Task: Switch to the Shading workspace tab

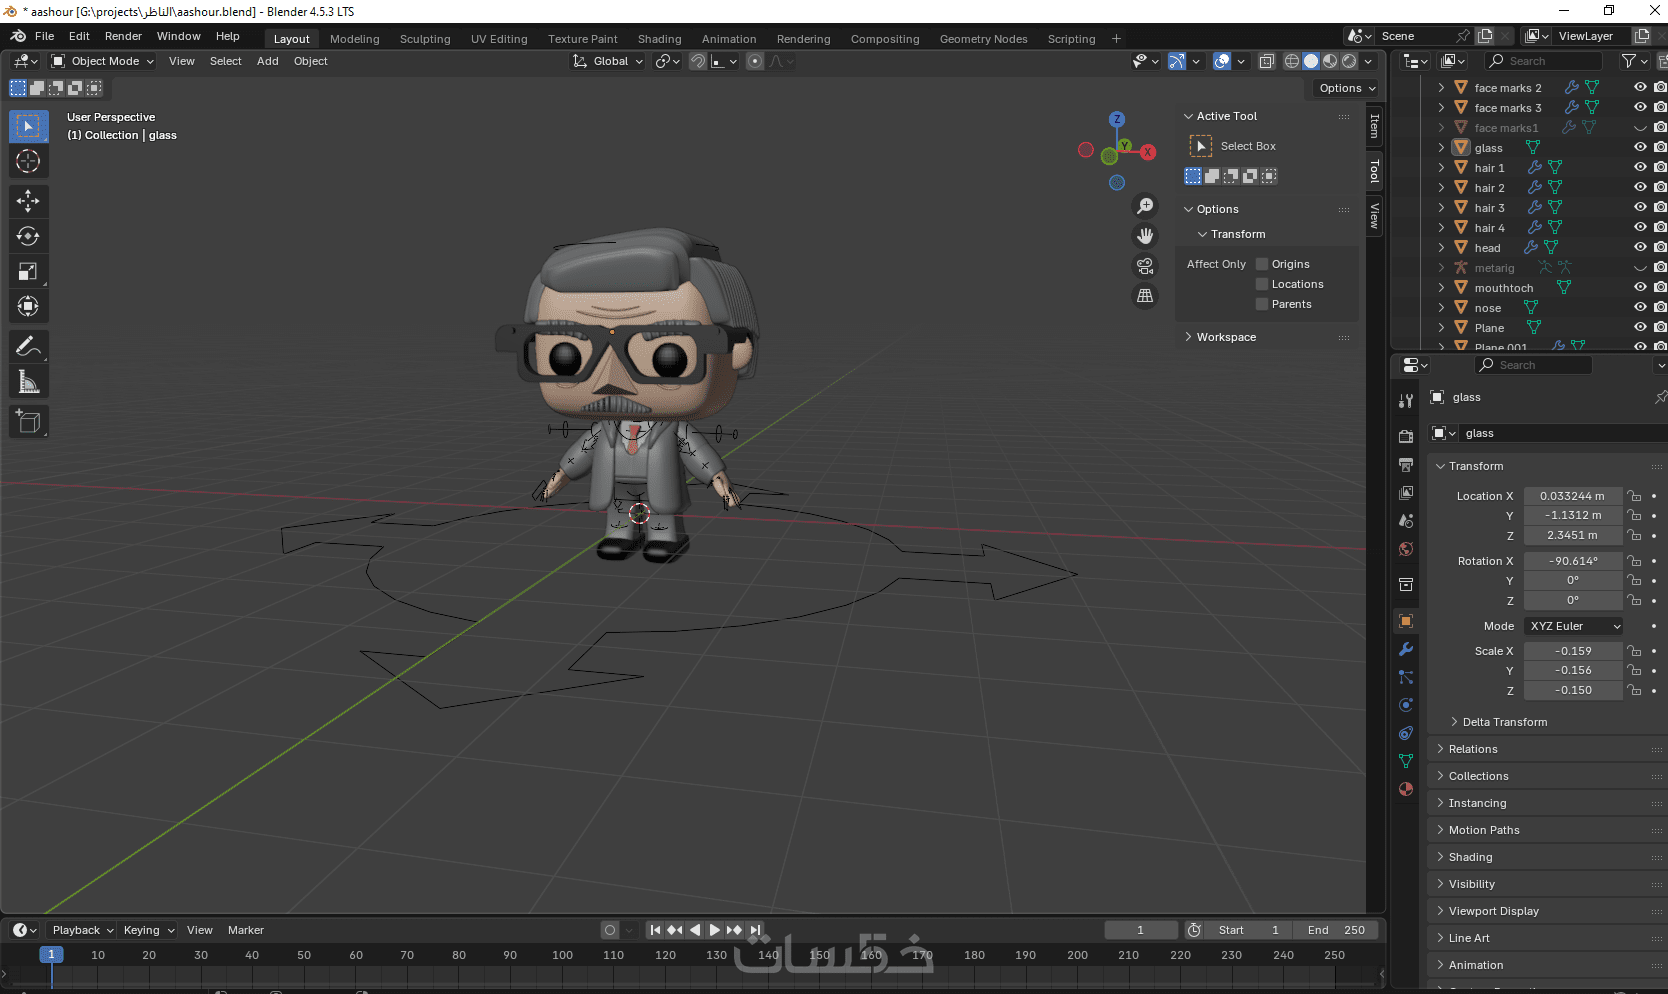Action: 660,39
